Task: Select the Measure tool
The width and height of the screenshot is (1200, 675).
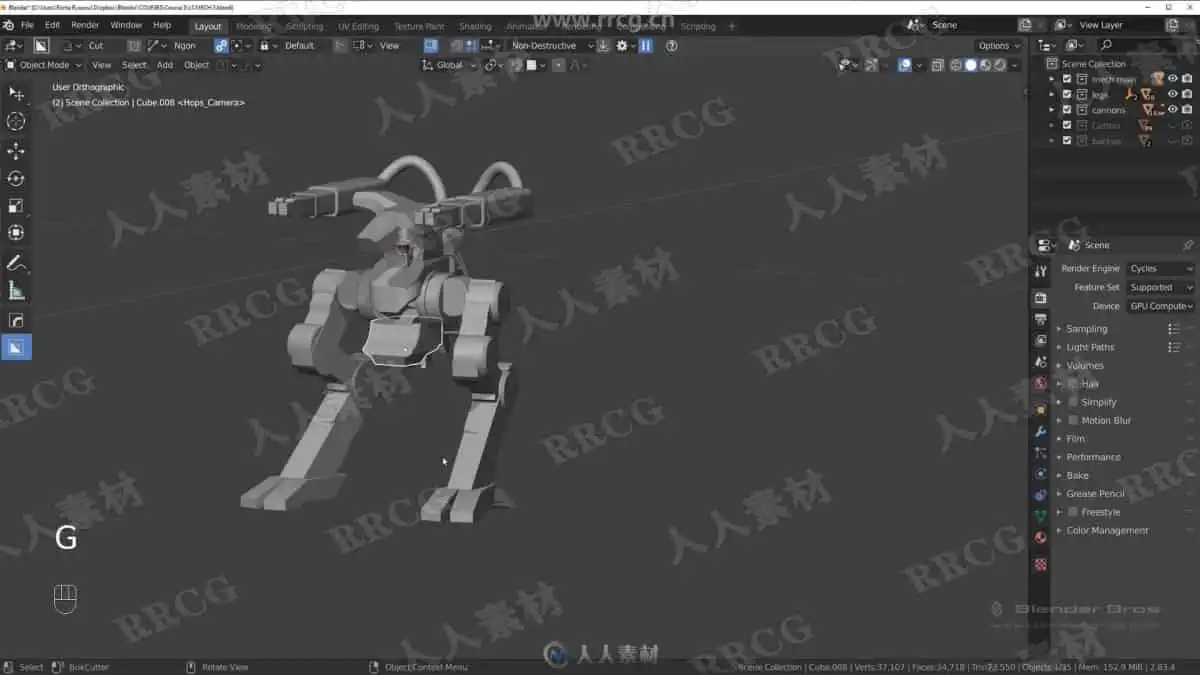Action: (16, 291)
